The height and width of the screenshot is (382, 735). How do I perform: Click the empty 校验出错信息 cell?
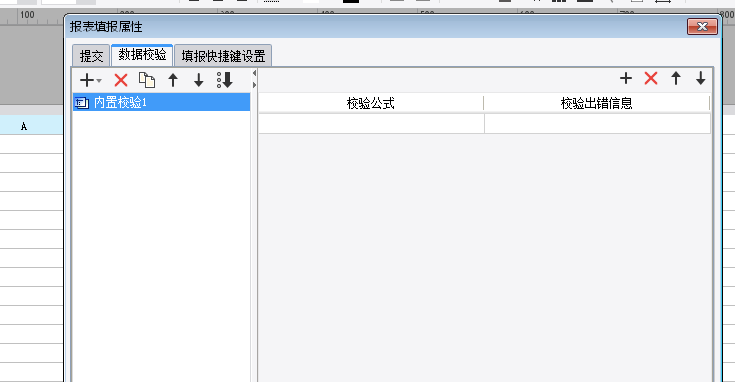tap(598, 124)
